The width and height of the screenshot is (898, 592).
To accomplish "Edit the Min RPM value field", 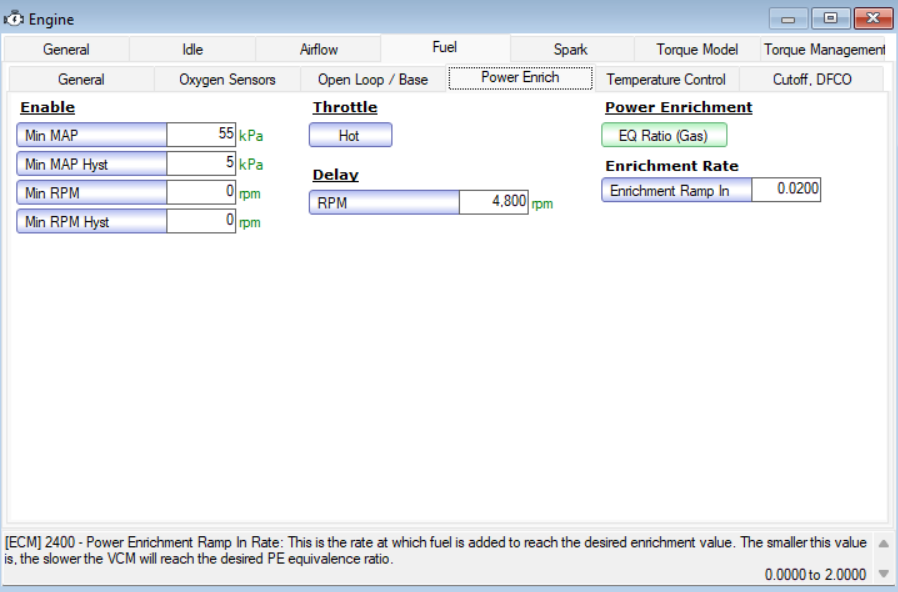I will tap(201, 192).
